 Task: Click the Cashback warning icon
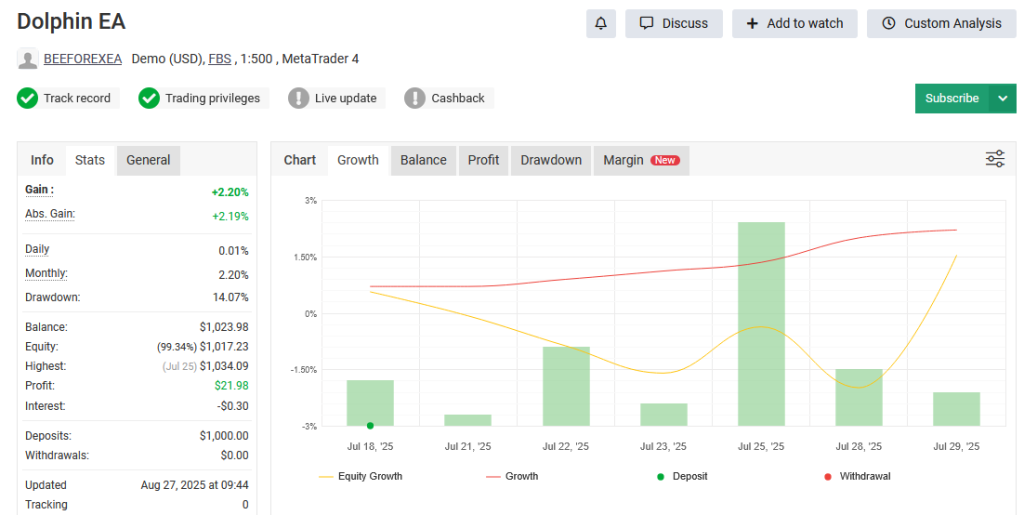(415, 98)
